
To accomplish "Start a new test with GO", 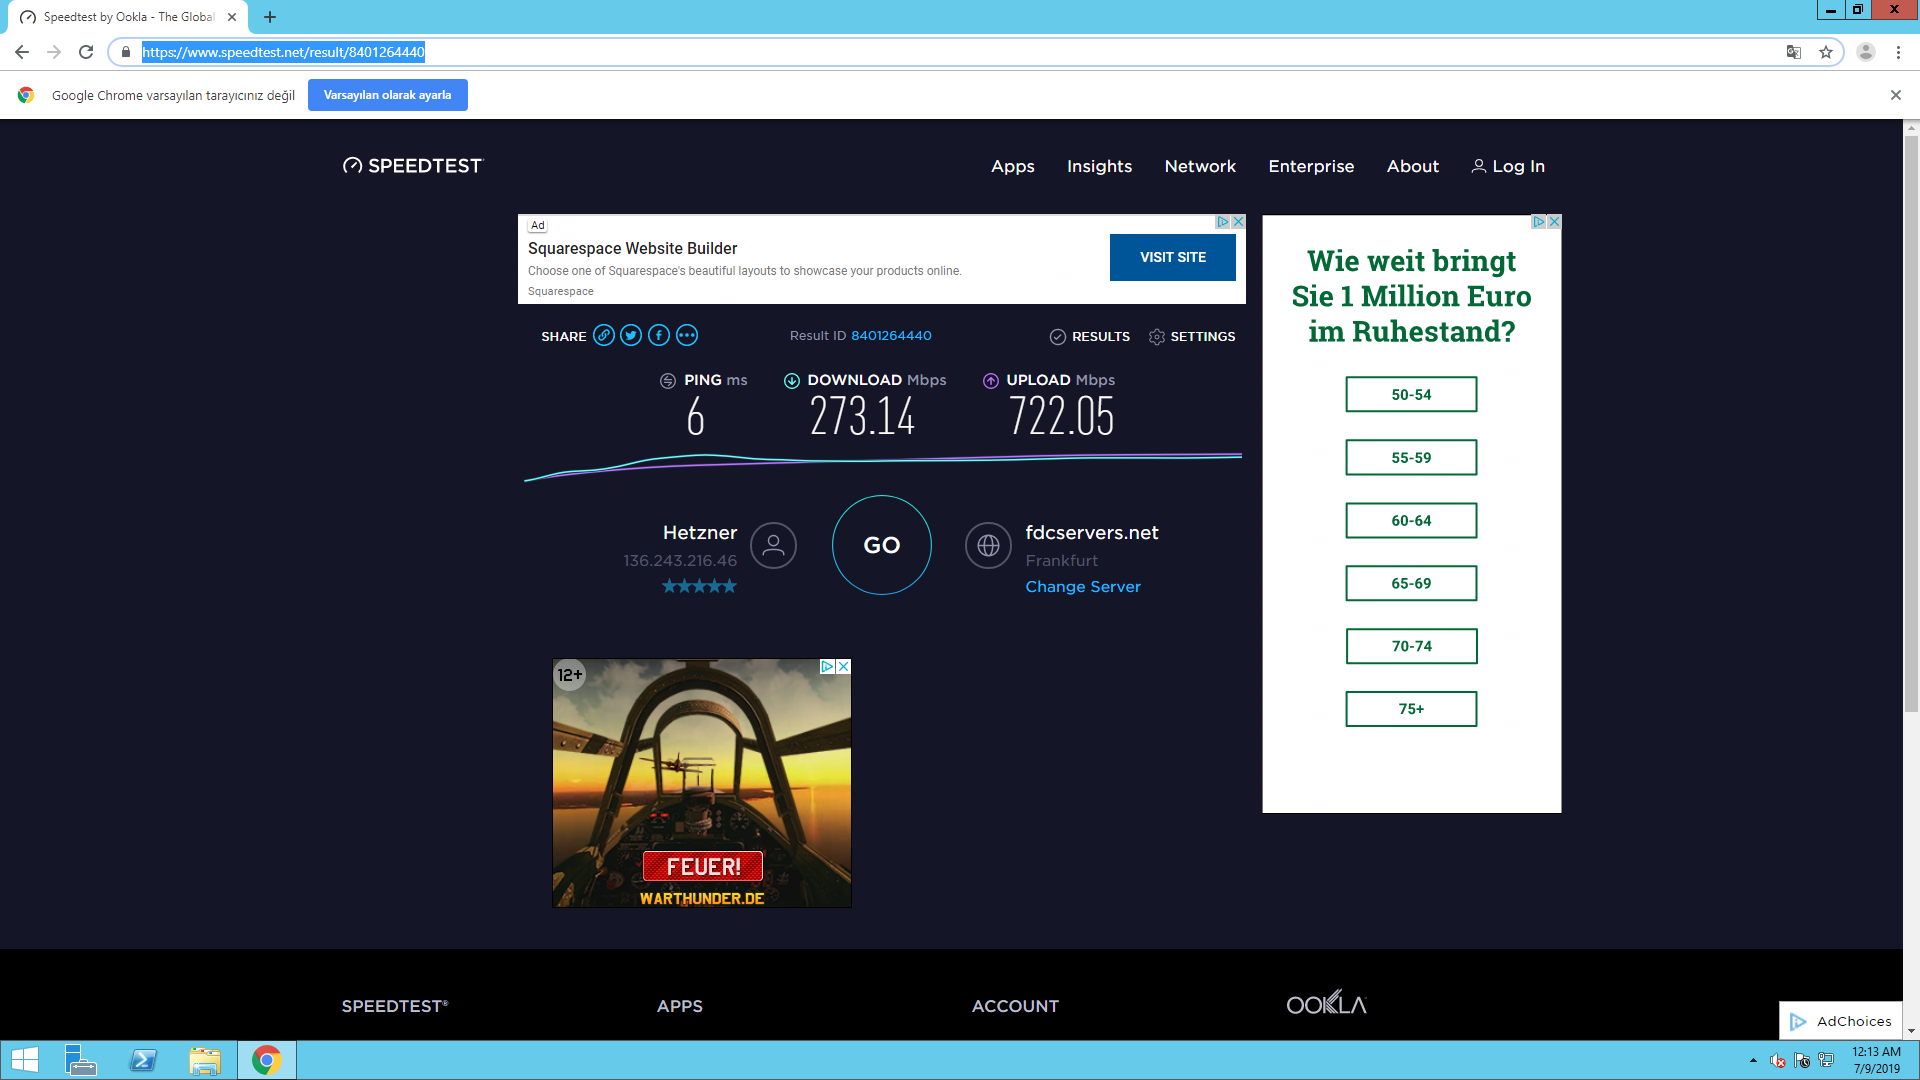I will (x=882, y=545).
